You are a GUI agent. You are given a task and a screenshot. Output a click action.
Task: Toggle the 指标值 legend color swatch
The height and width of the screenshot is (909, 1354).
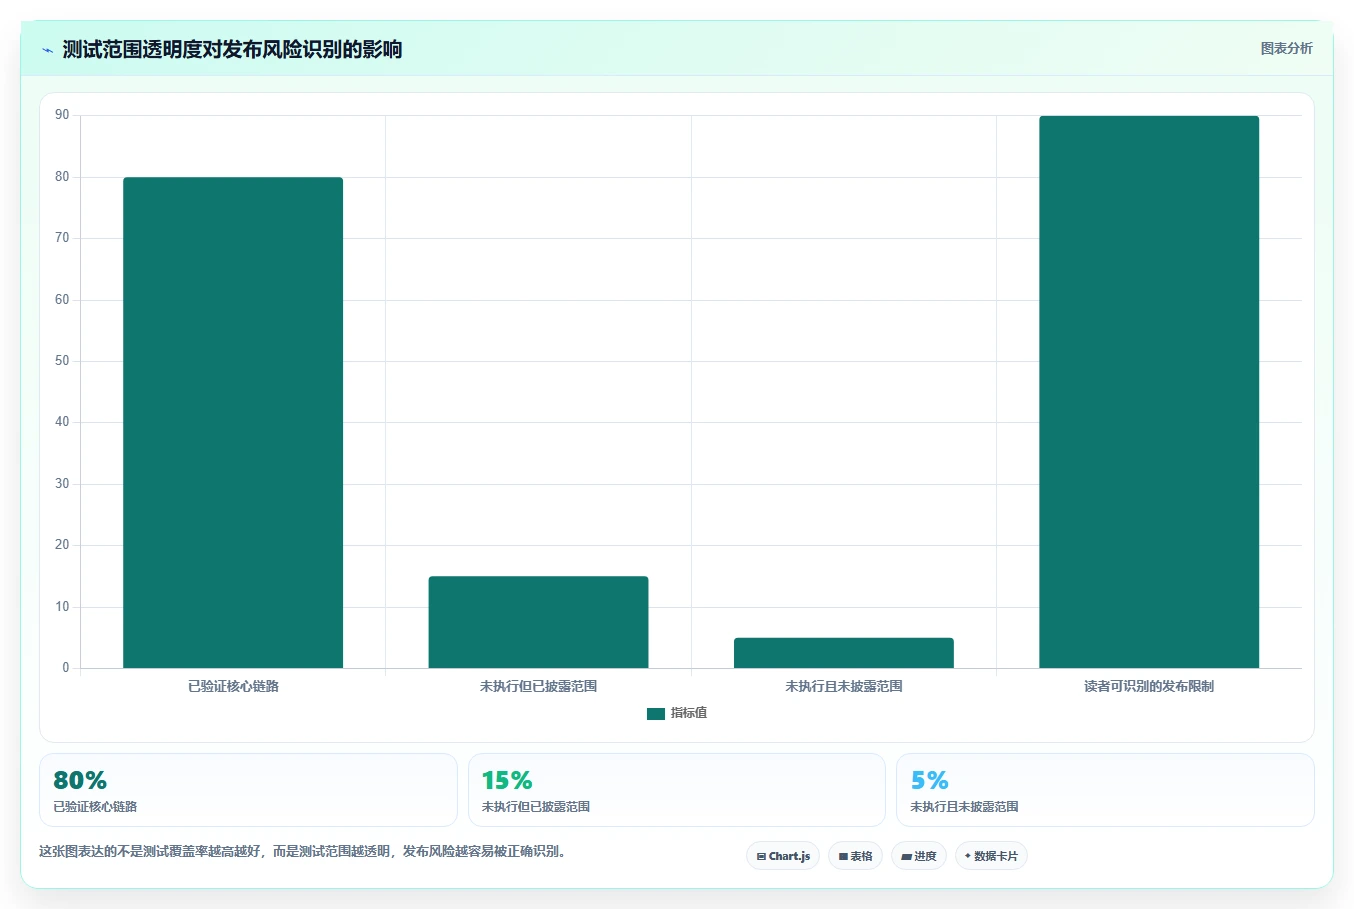pos(656,714)
